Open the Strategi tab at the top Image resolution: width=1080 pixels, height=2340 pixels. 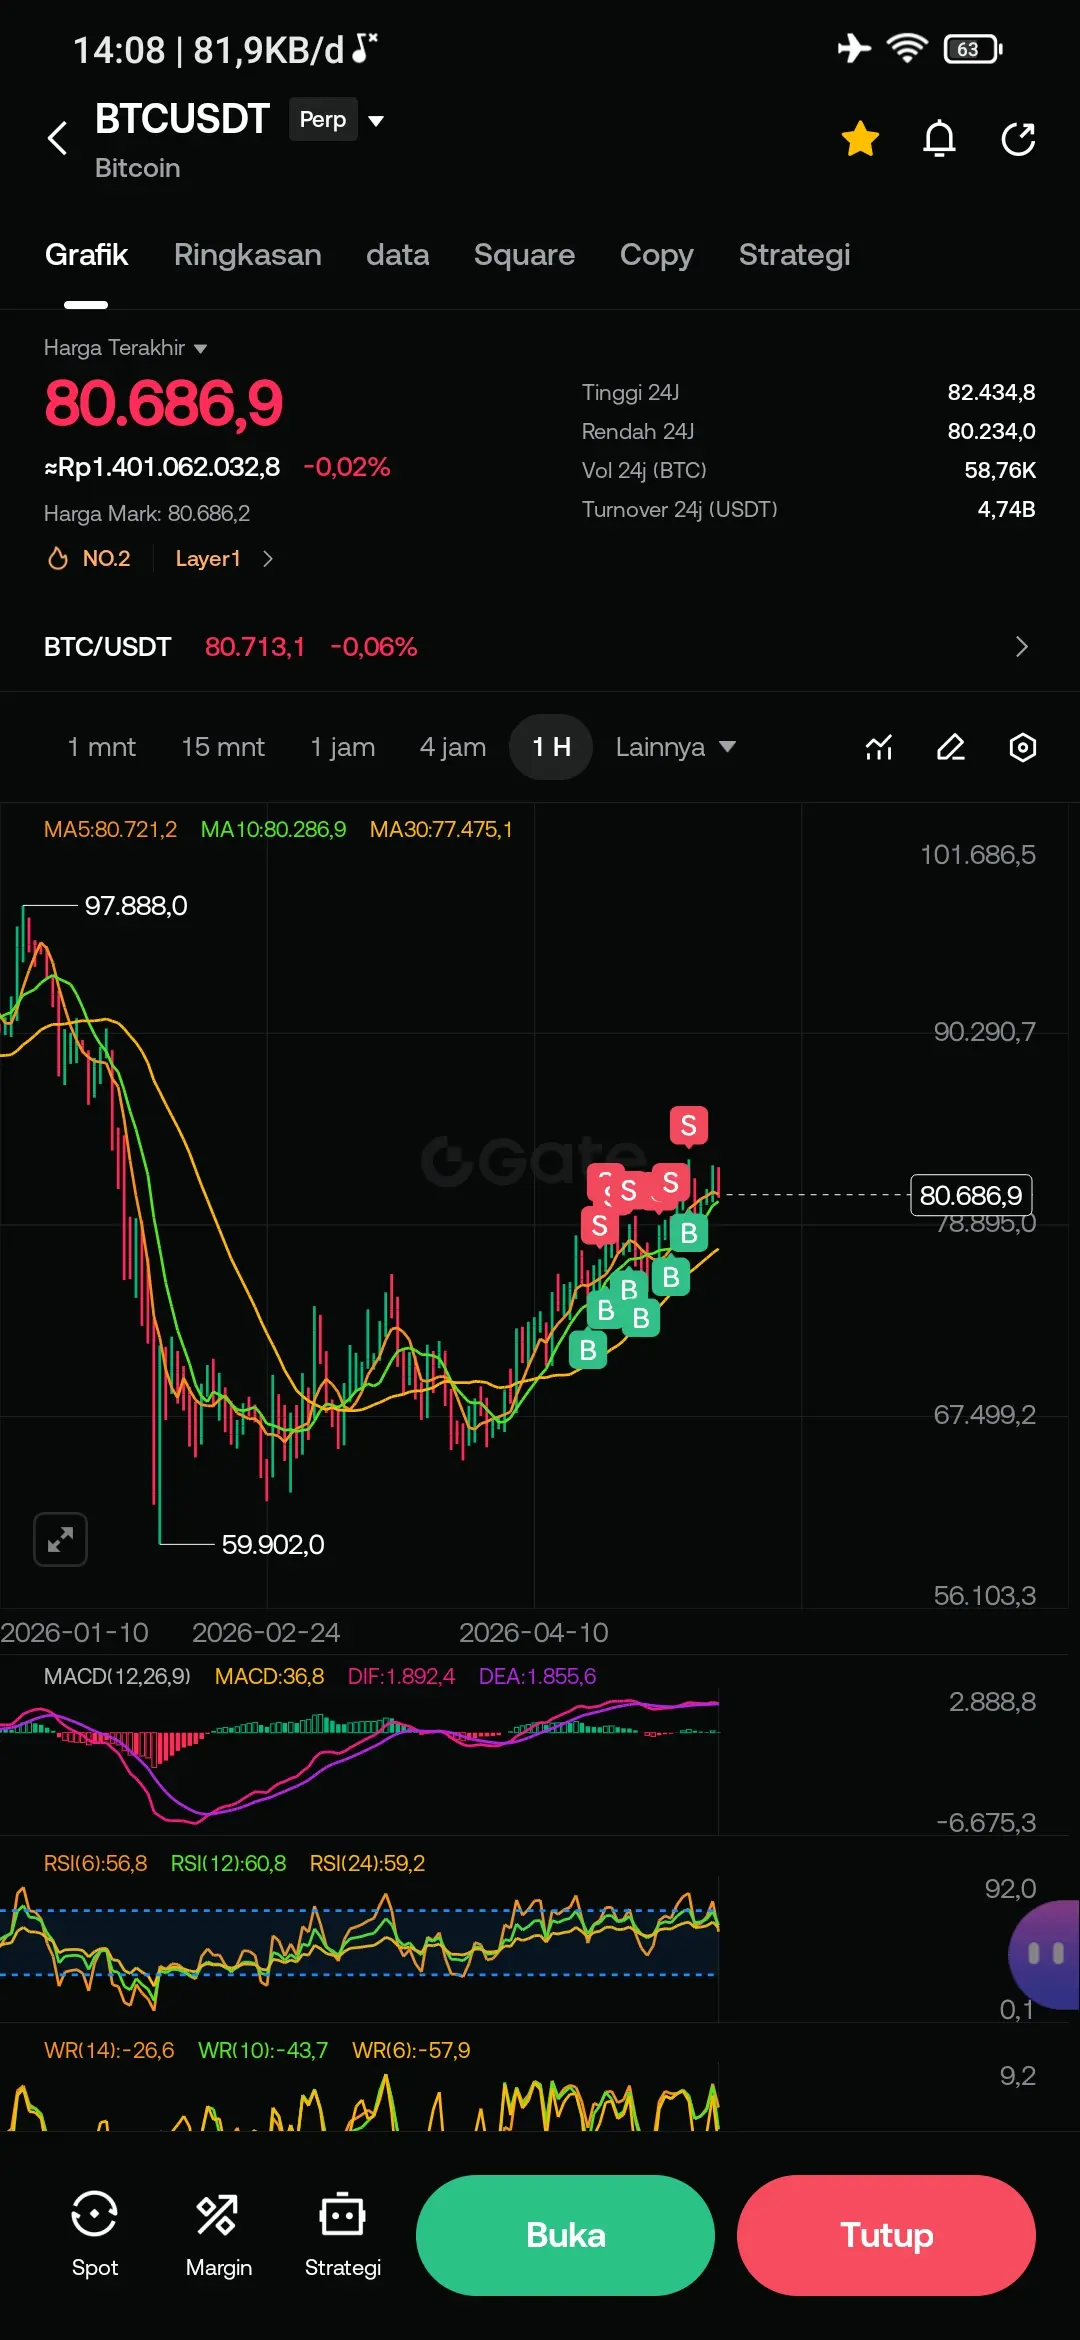(x=794, y=255)
